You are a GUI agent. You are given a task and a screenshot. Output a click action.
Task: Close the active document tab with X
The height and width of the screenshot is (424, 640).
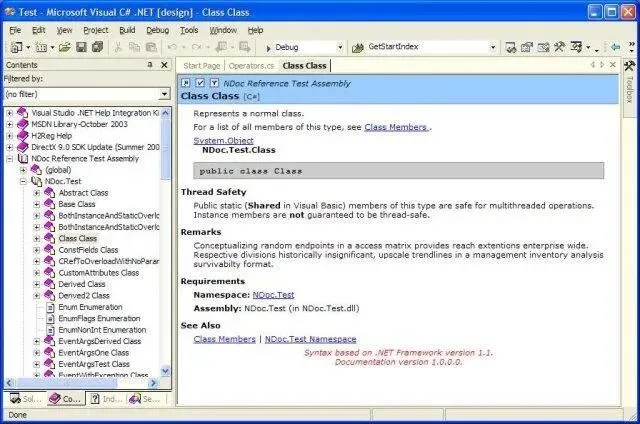tap(613, 65)
